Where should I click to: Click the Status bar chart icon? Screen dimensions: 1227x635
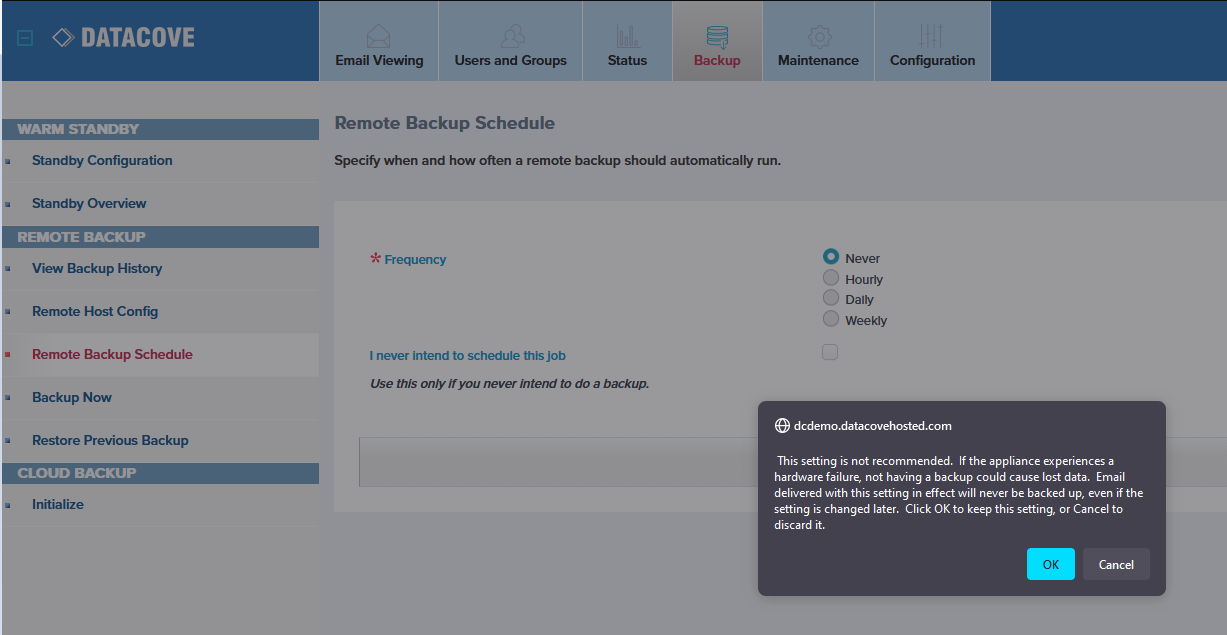point(627,36)
